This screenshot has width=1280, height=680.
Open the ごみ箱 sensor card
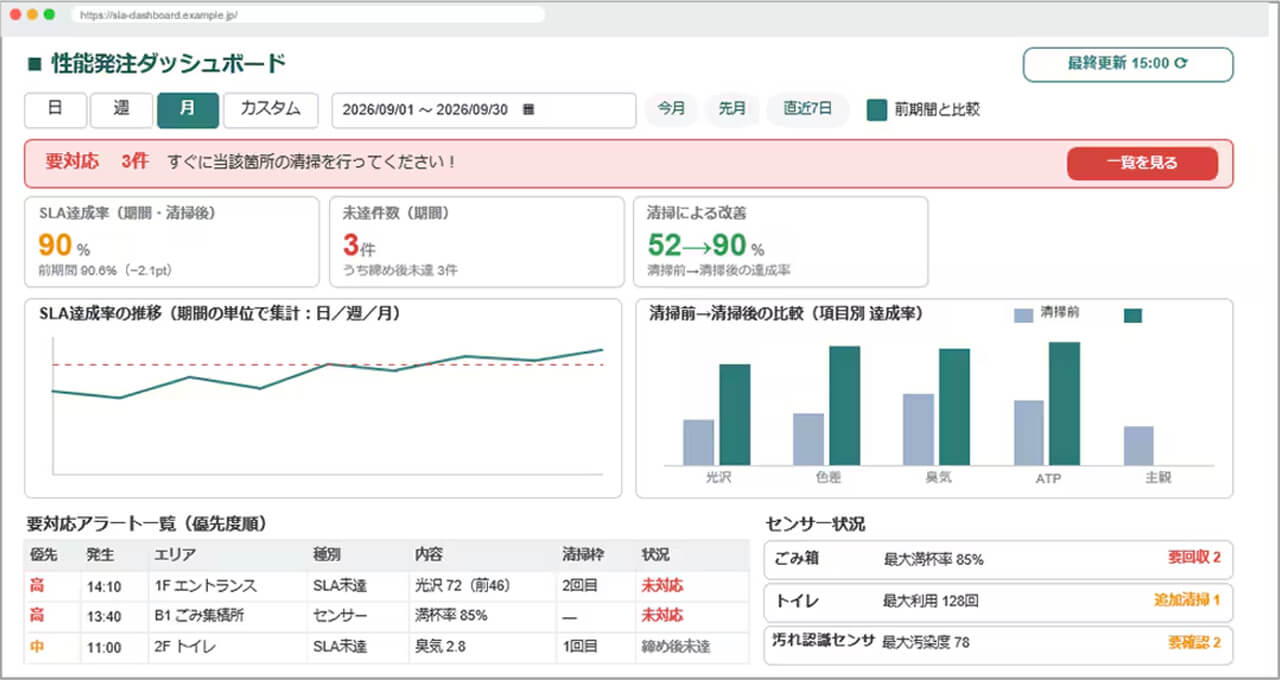(998, 559)
